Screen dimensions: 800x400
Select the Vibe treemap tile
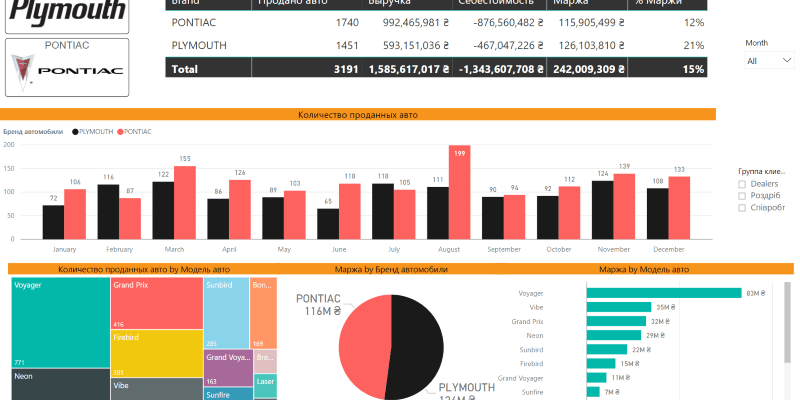(157, 389)
